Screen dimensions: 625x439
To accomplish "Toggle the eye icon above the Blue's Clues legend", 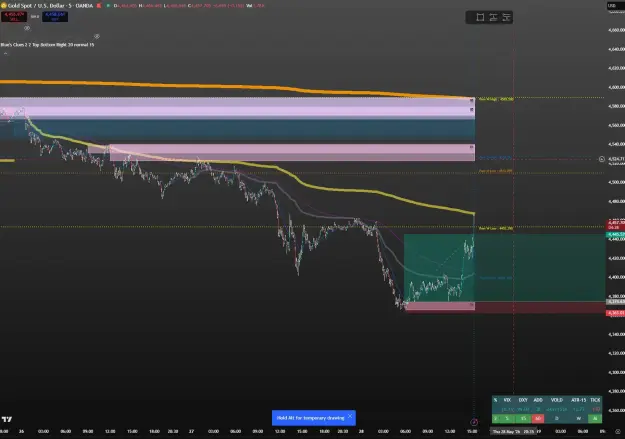I will coord(96,36).
